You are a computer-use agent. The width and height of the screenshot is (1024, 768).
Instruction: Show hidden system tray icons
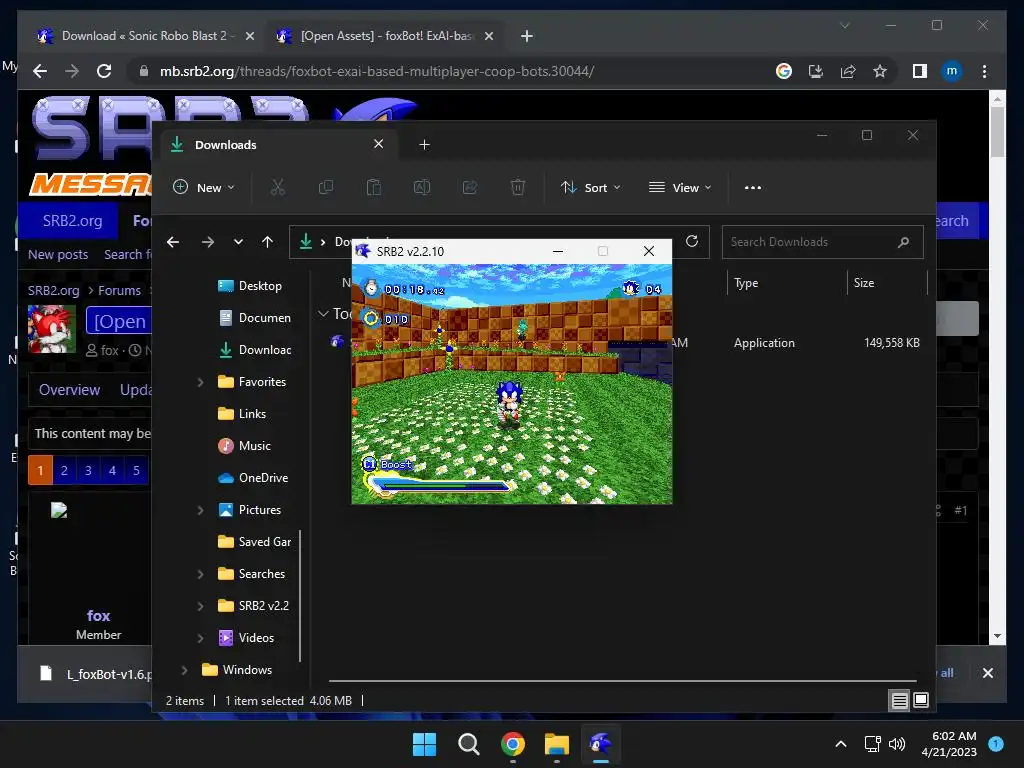[841, 744]
